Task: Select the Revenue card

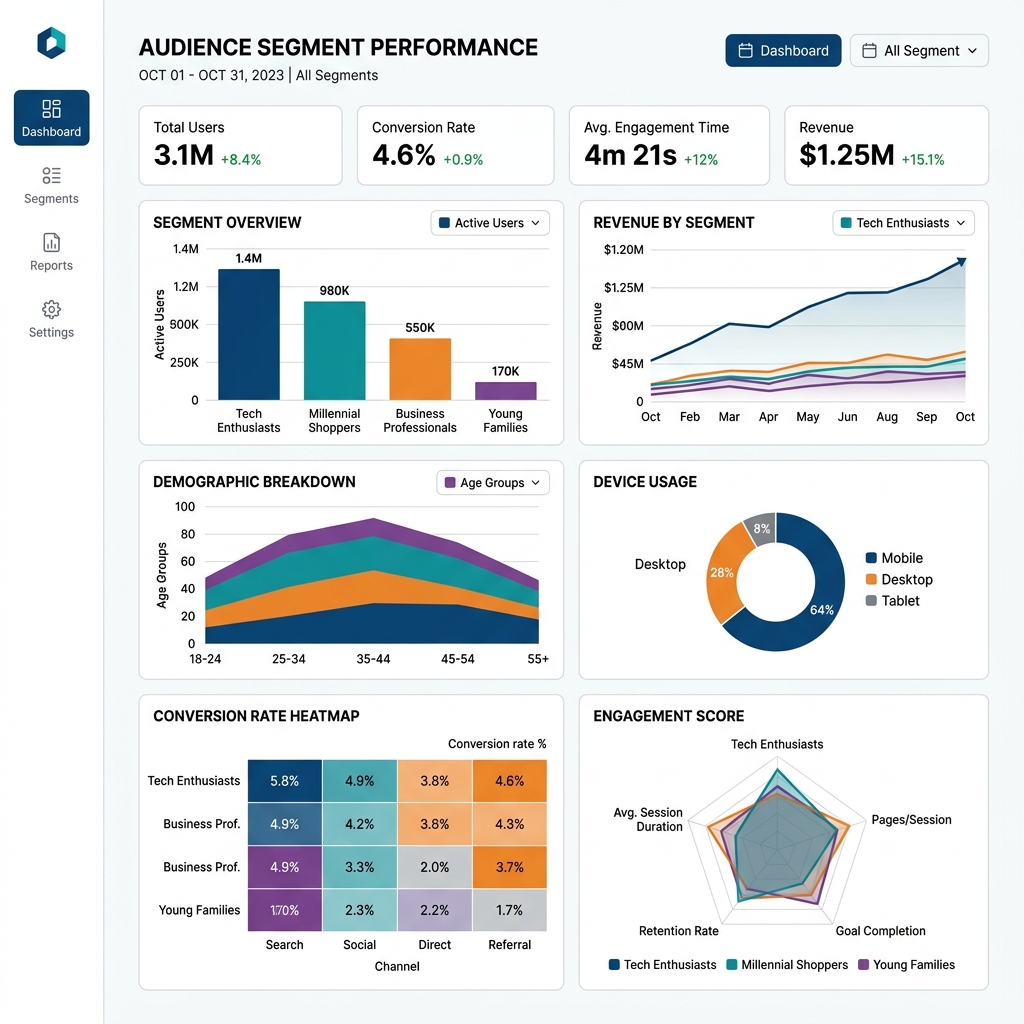Action: (x=886, y=145)
